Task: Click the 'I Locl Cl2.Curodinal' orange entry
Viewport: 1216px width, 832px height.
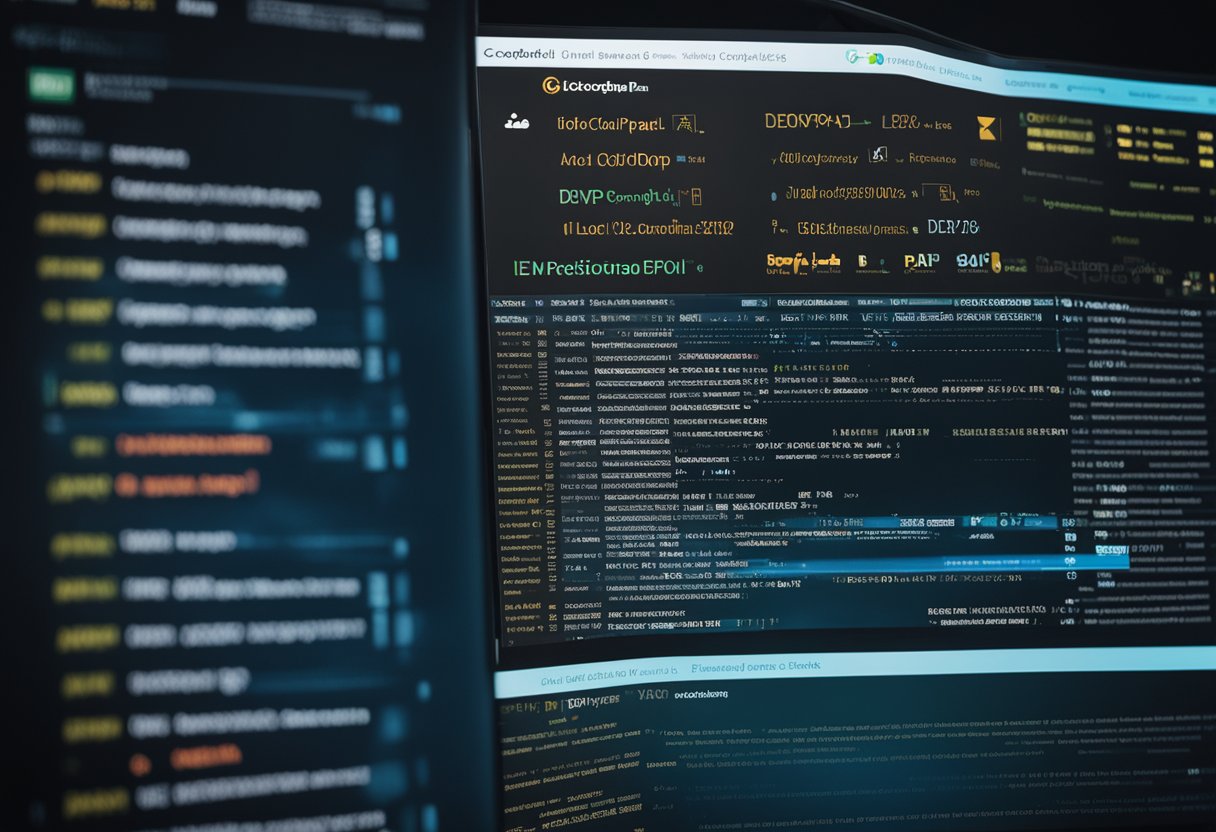Action: (648, 228)
